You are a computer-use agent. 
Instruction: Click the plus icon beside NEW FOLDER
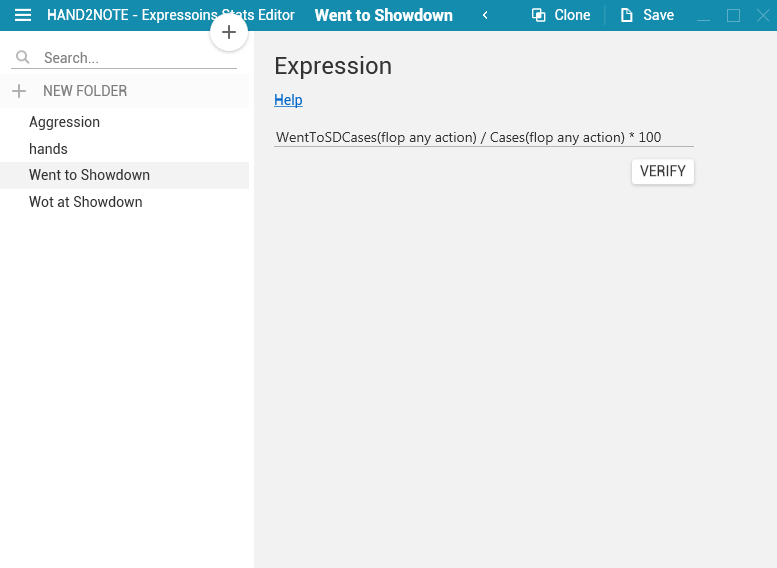(x=19, y=91)
